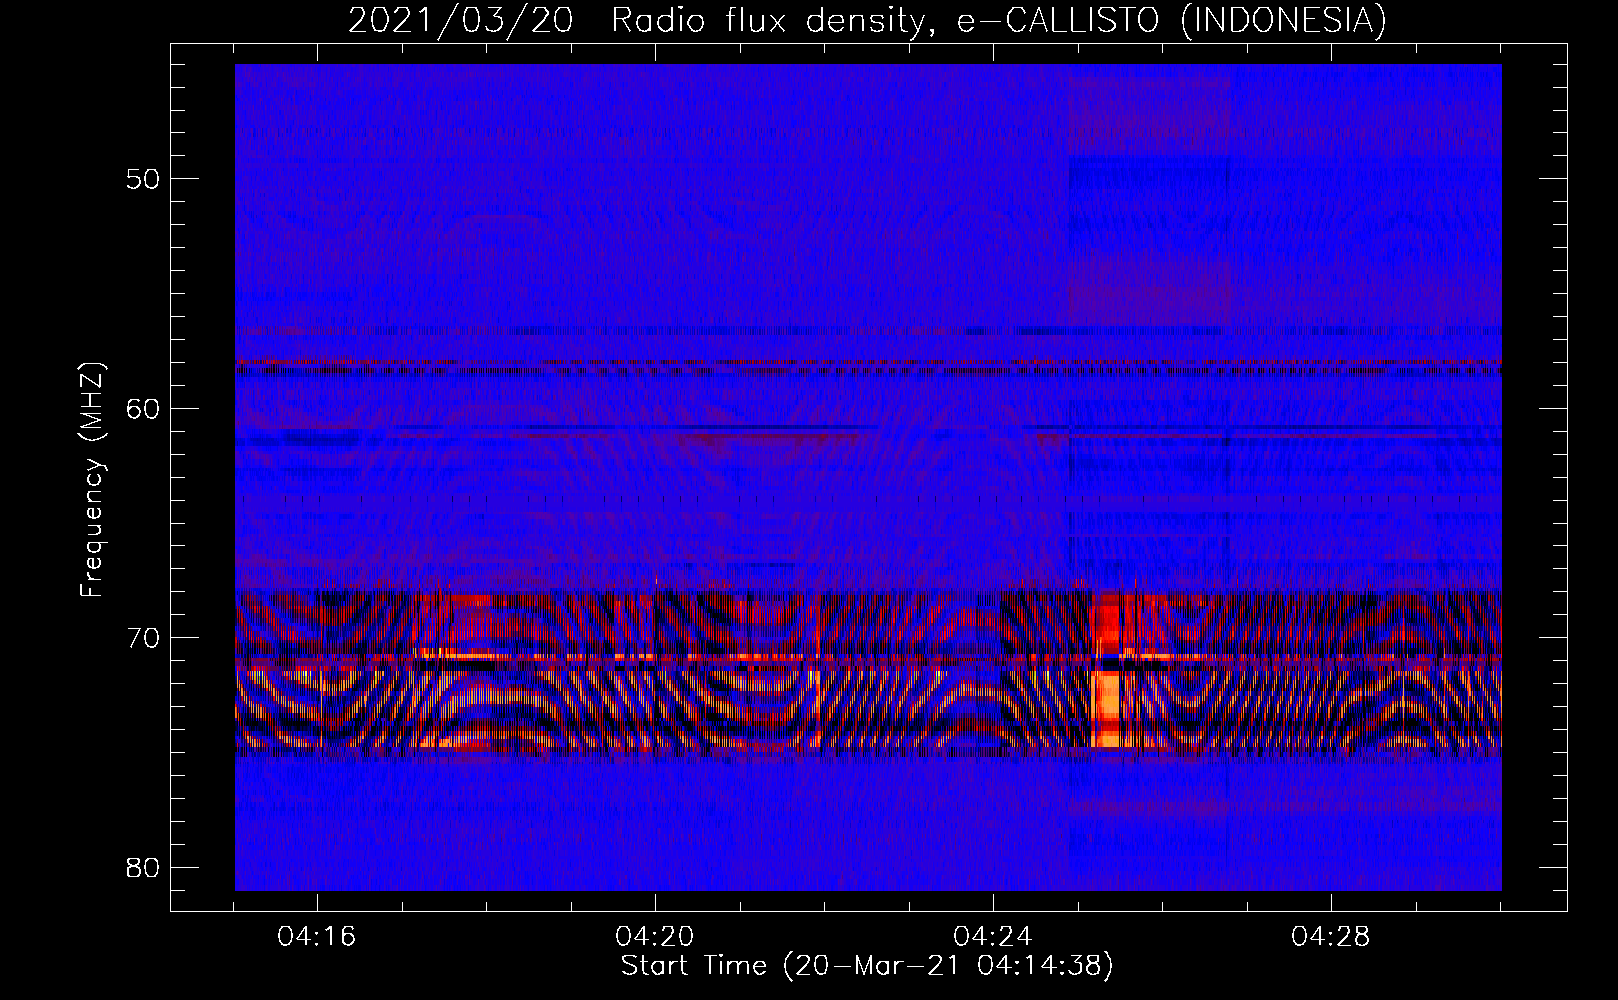Click the 04:28 time tick label
1618x1000 pixels.
(x=1331, y=937)
